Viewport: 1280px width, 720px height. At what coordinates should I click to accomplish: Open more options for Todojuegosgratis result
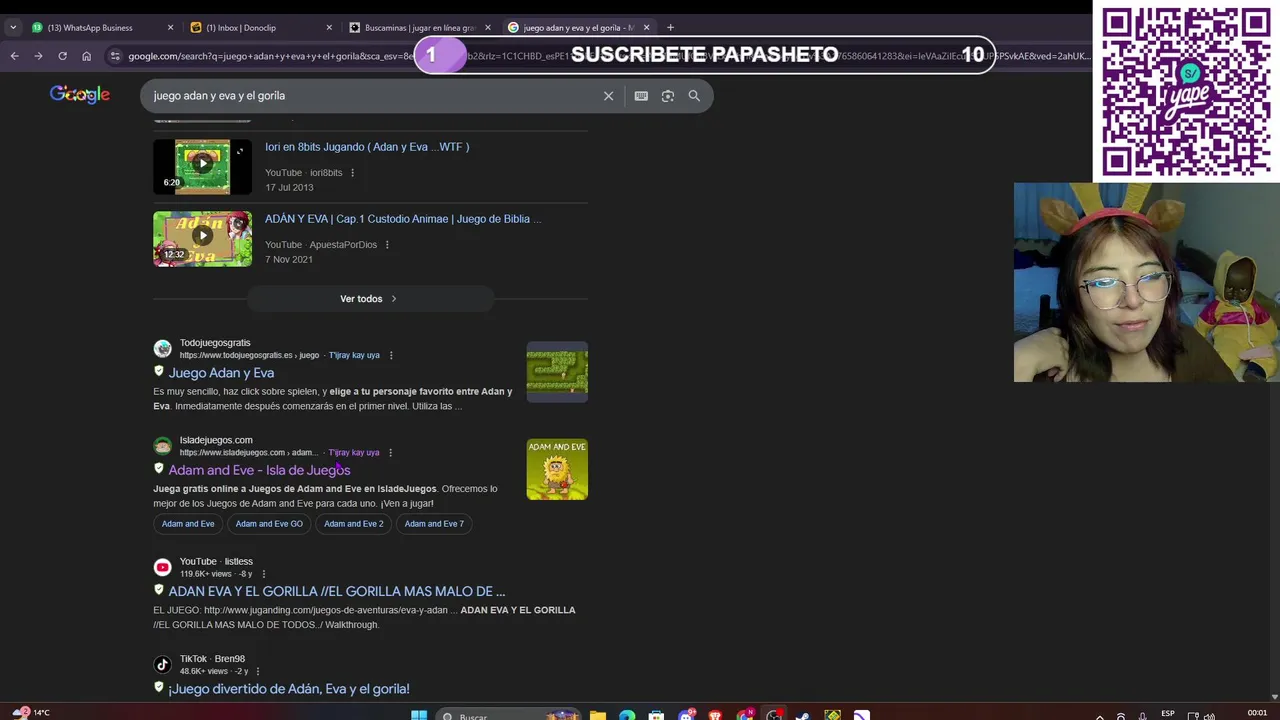[391, 355]
